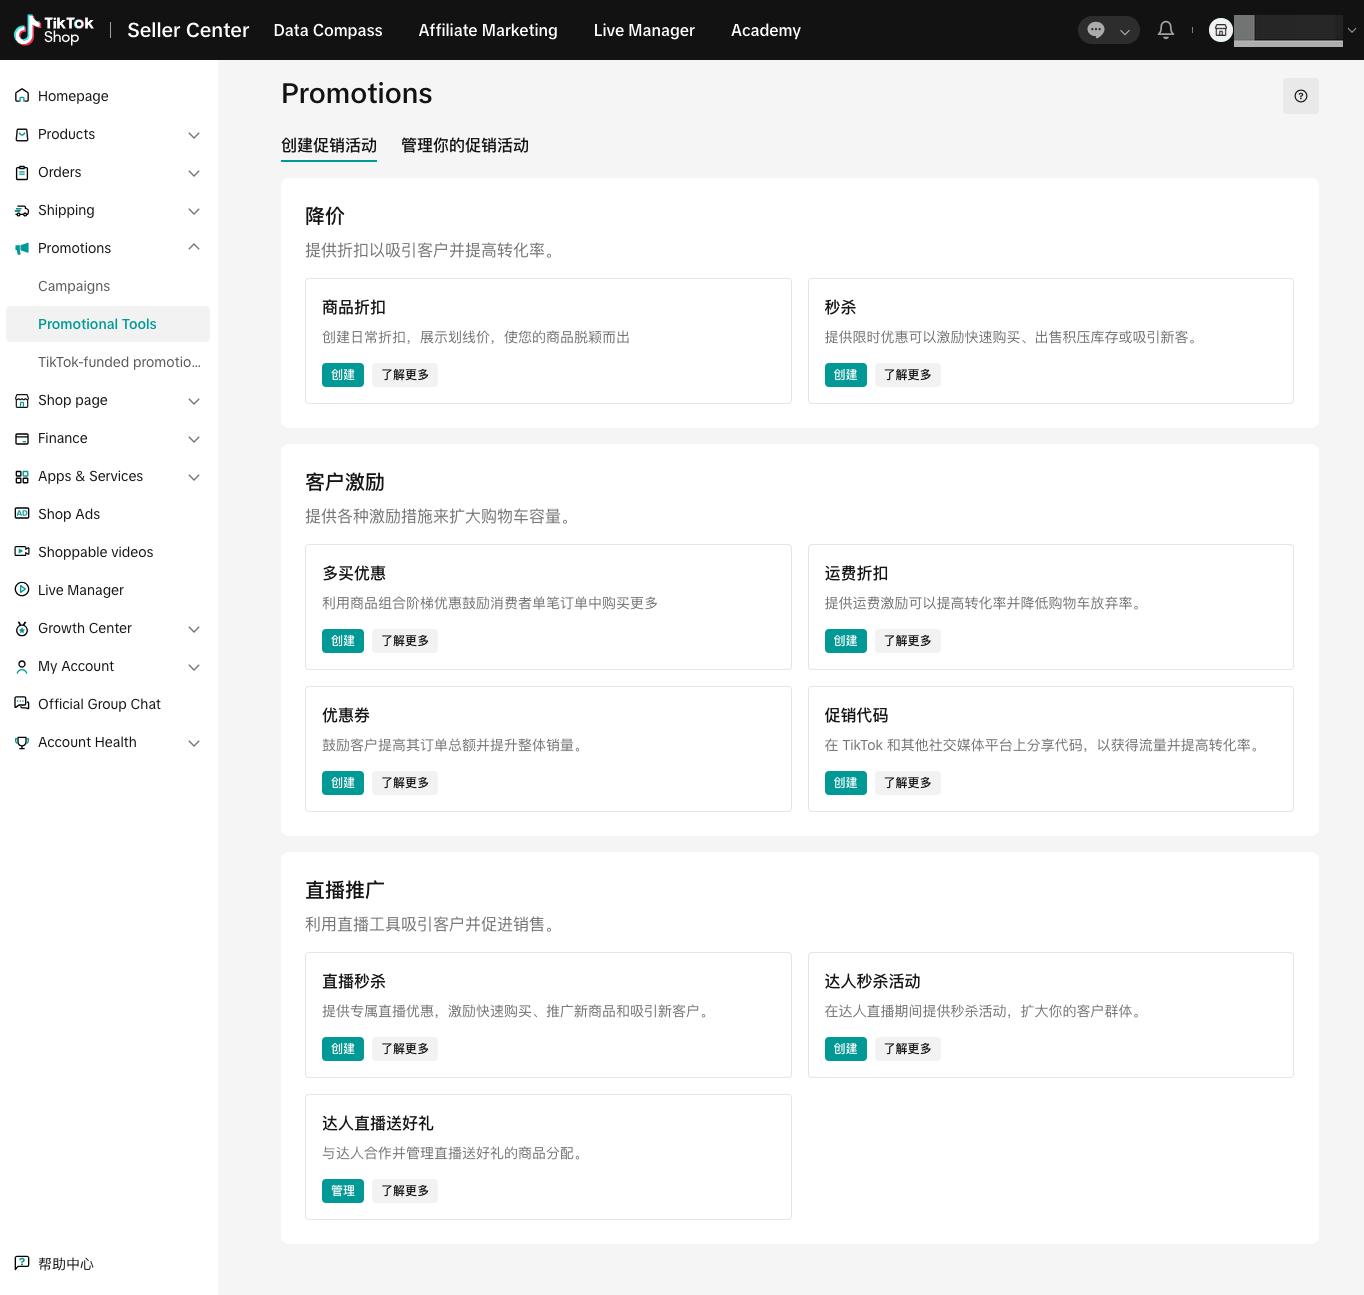This screenshot has width=1364, height=1295.
Task: Click 了解更多 for 促销代码
Action: 908,783
